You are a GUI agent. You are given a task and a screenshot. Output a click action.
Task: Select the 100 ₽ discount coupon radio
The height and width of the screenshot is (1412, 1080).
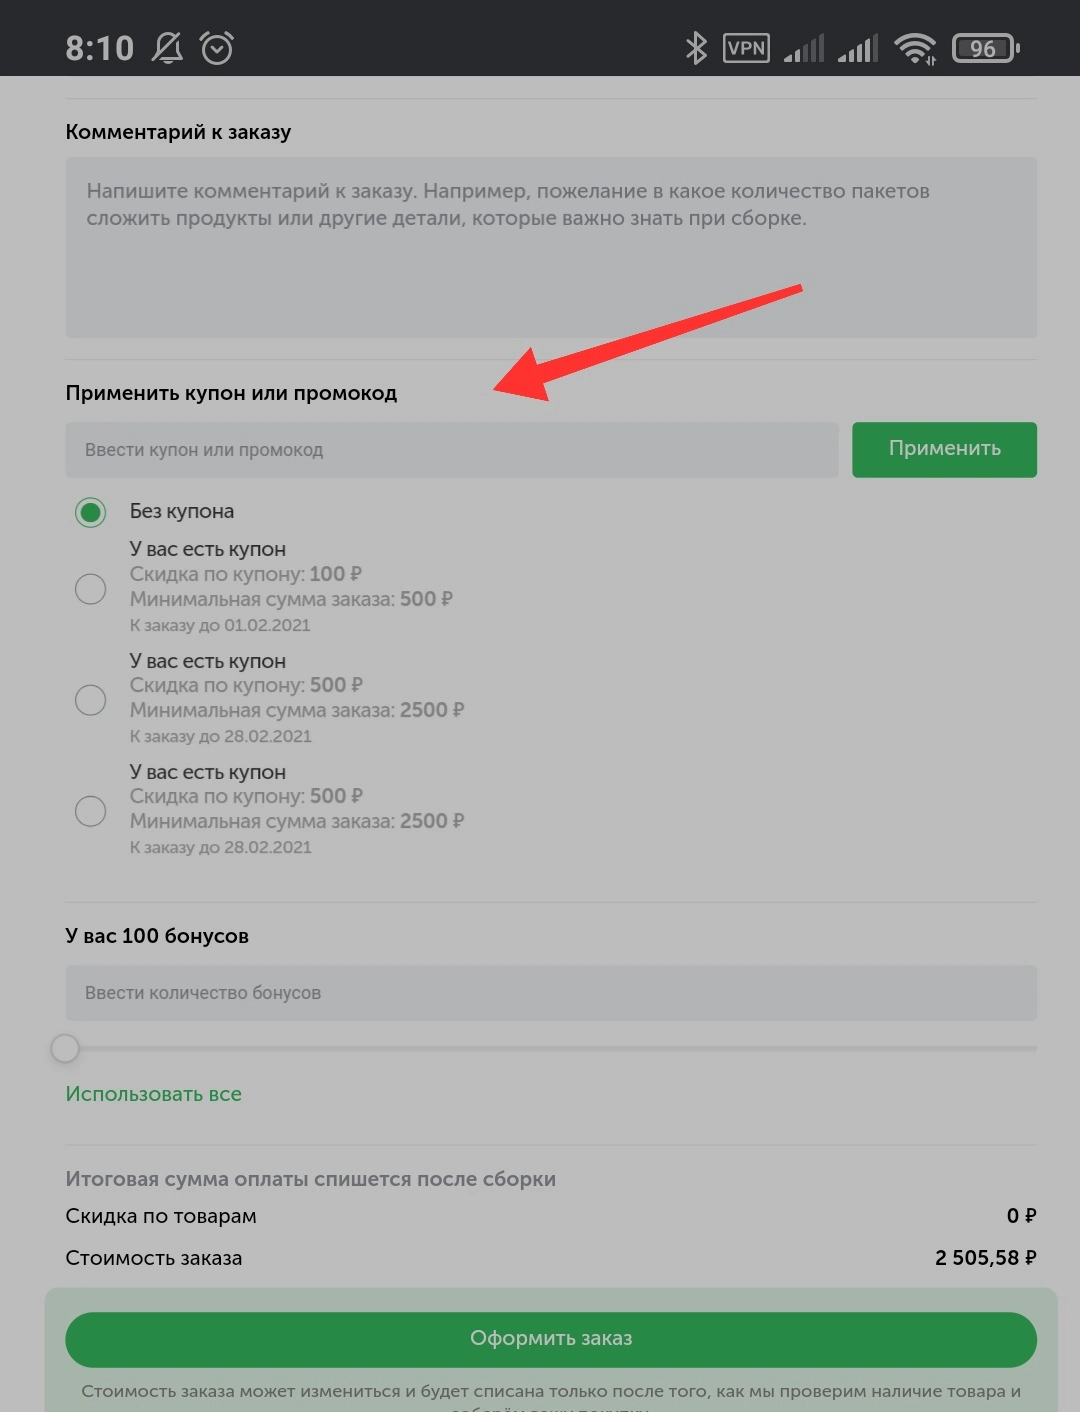[x=91, y=588]
